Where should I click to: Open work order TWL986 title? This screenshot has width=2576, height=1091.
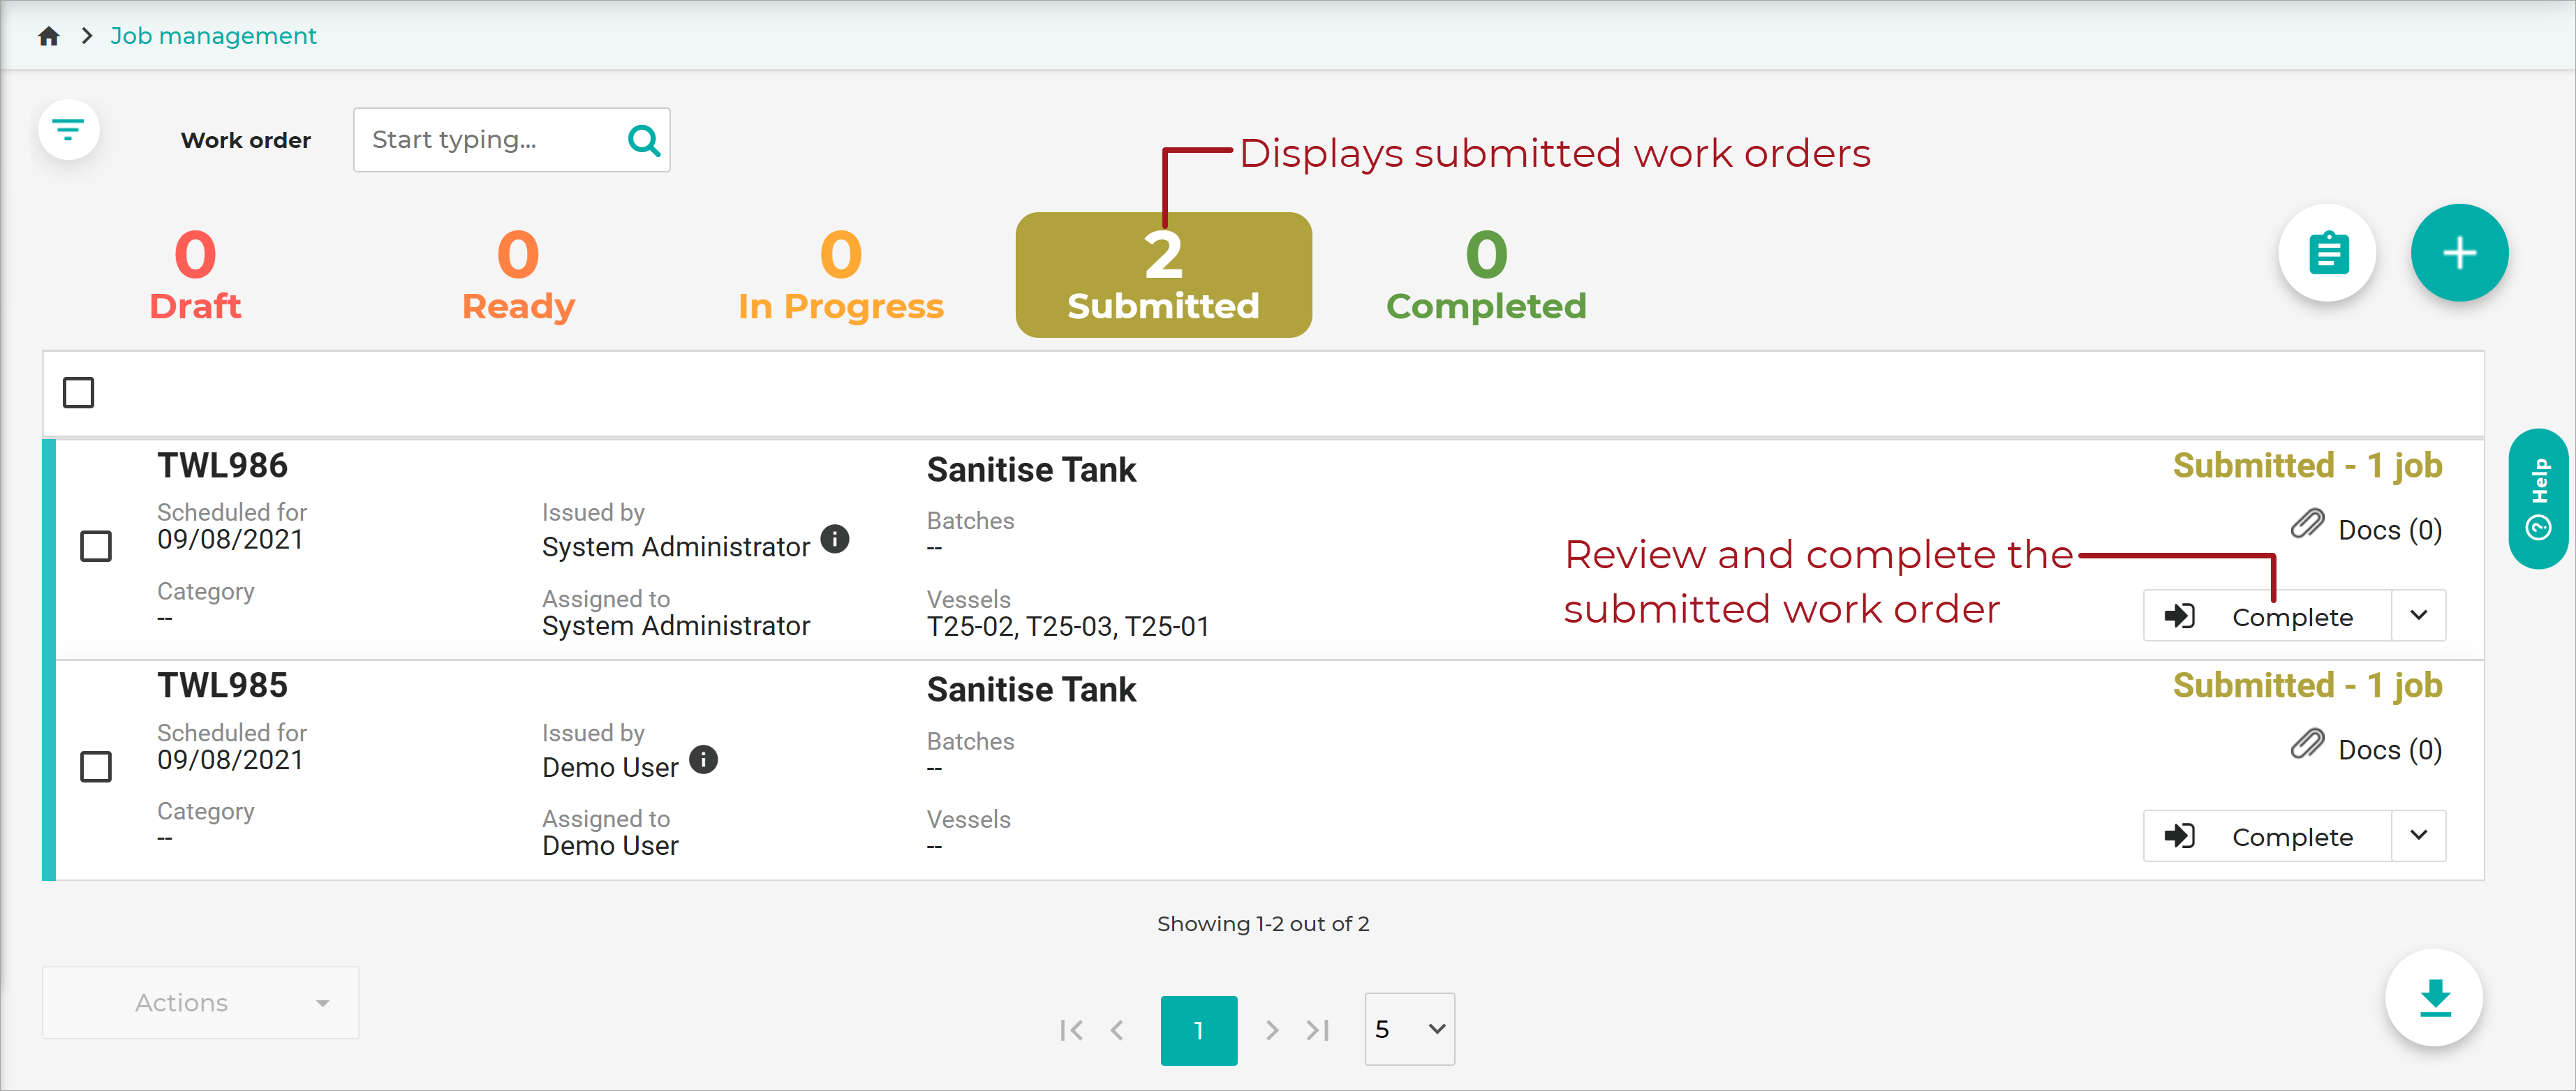(x=222, y=466)
